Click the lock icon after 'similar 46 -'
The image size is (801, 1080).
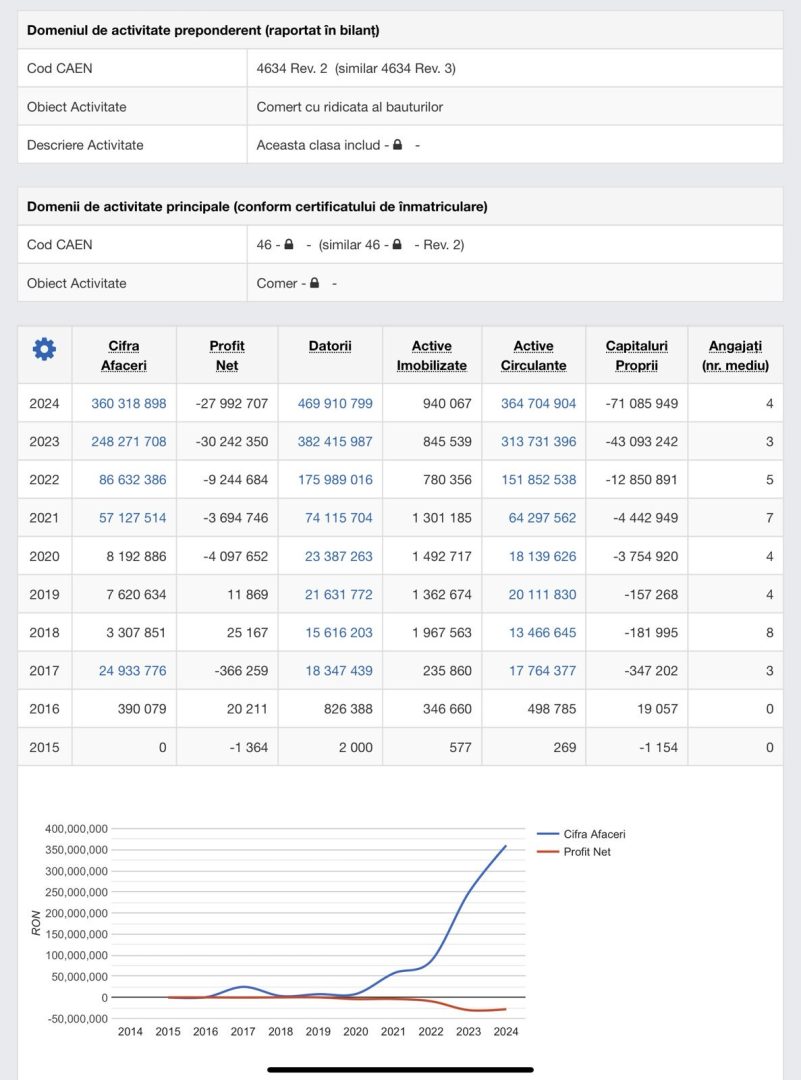point(397,244)
